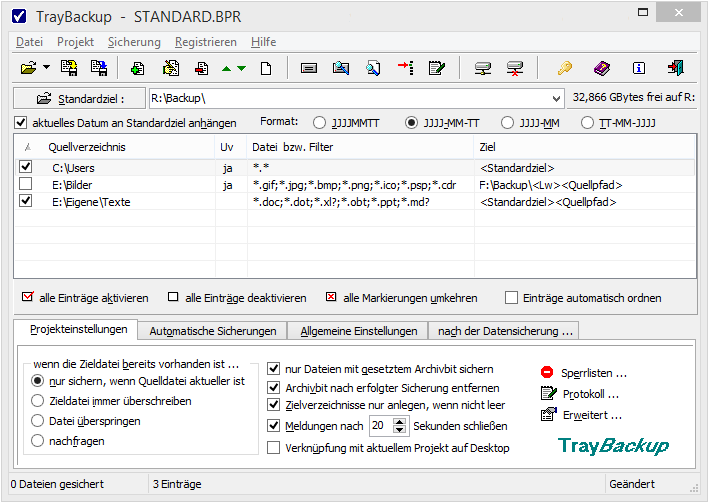Open the Datei menu
Viewport: 709px width, 502px height.
pyautogui.click(x=29, y=42)
